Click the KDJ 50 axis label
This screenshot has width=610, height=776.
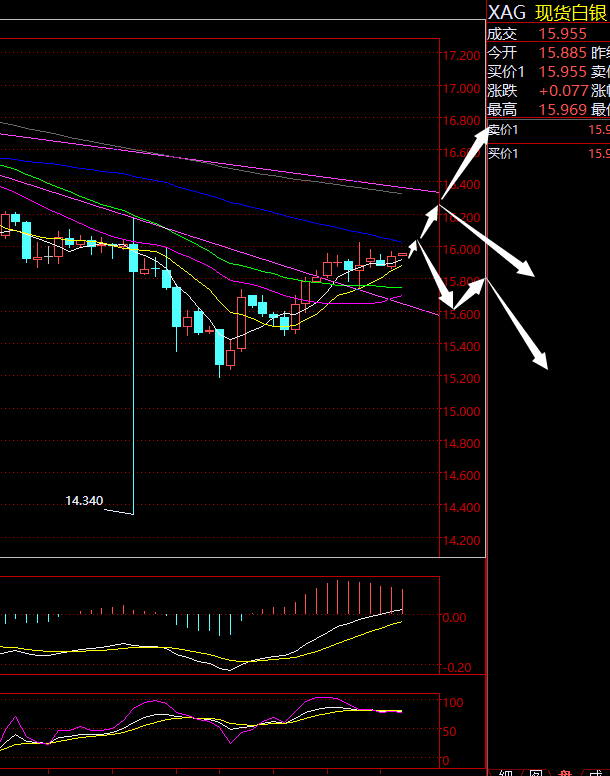449,731
